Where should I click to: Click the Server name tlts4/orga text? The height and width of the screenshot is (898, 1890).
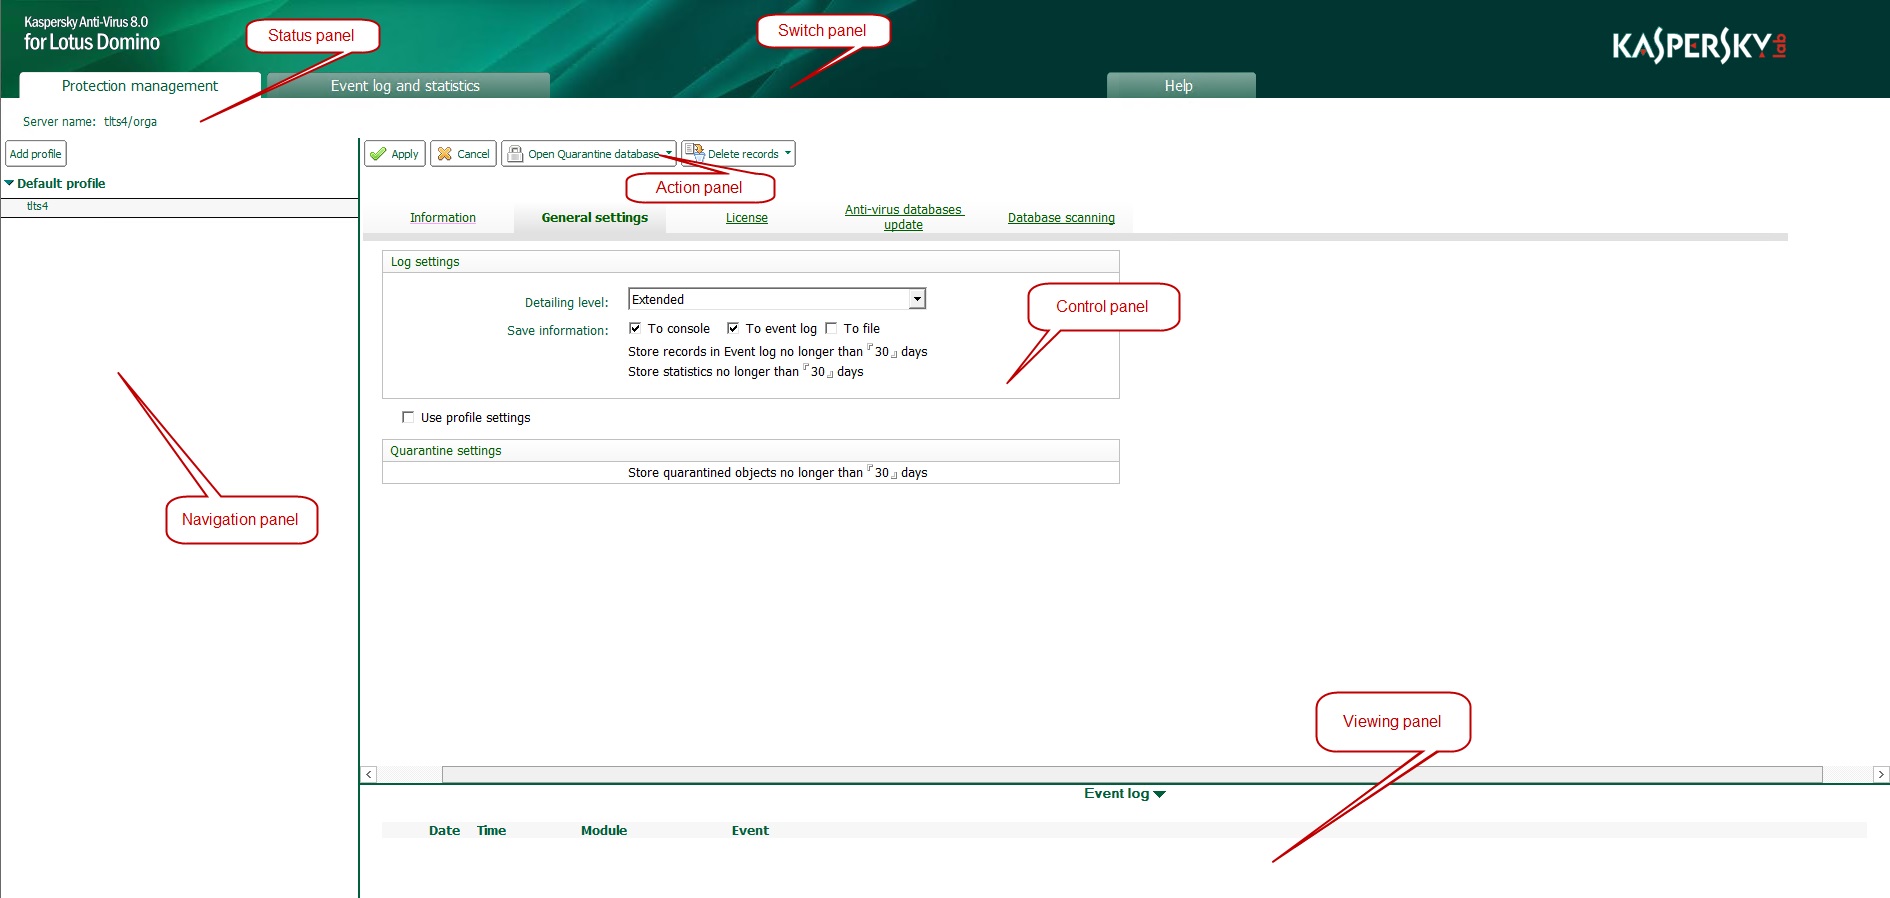coord(130,122)
